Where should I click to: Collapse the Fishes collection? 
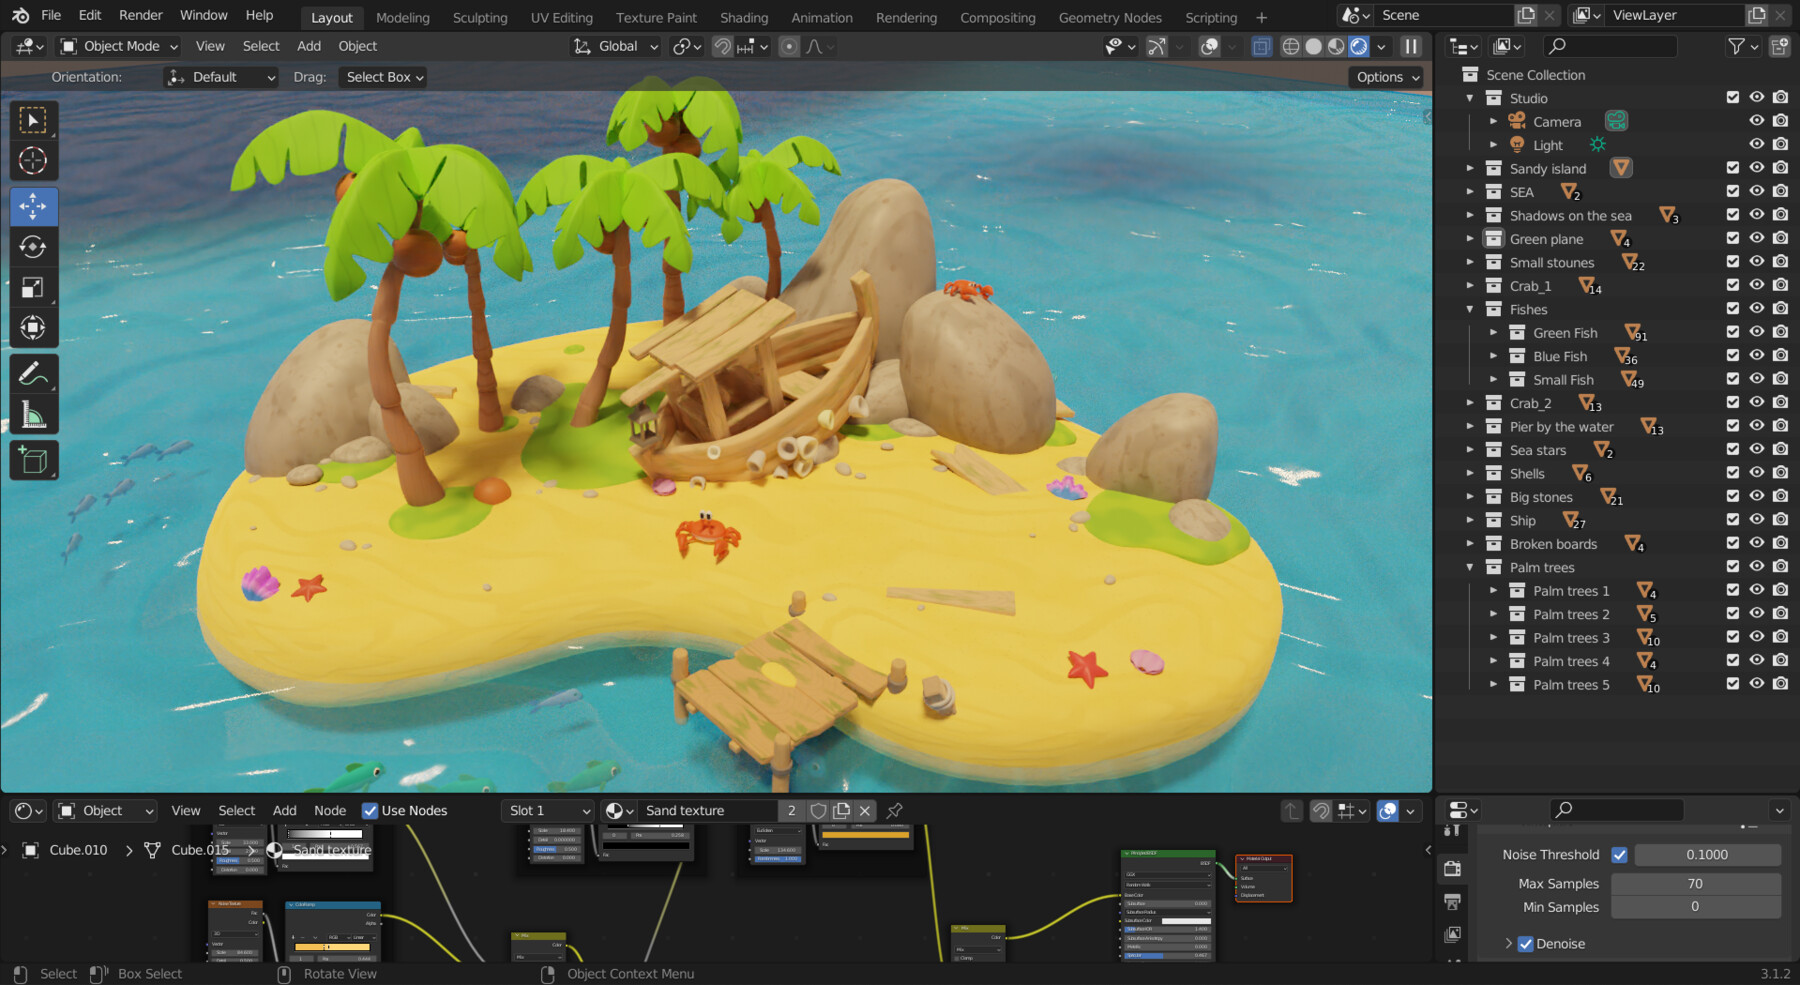point(1469,309)
